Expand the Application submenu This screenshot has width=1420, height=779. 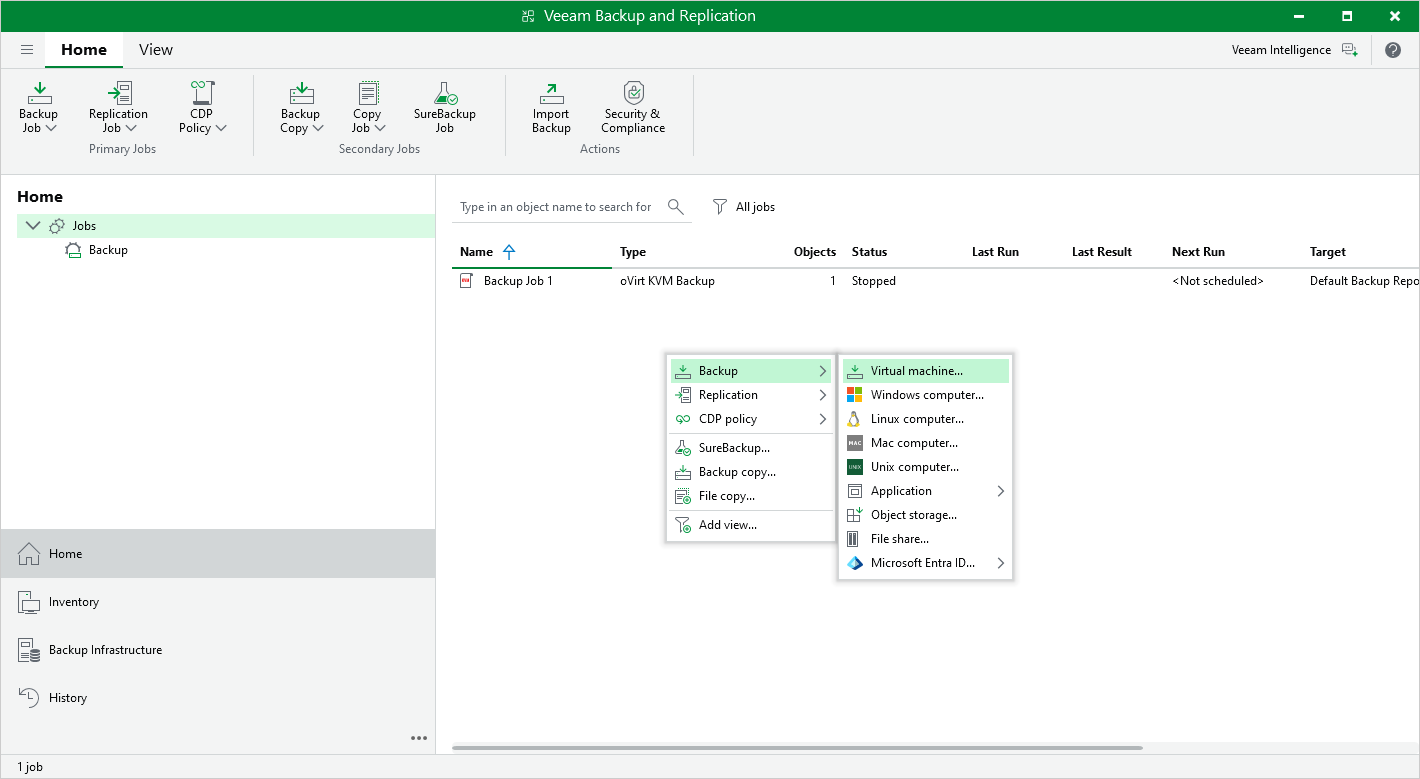pyautogui.click(x=1000, y=491)
